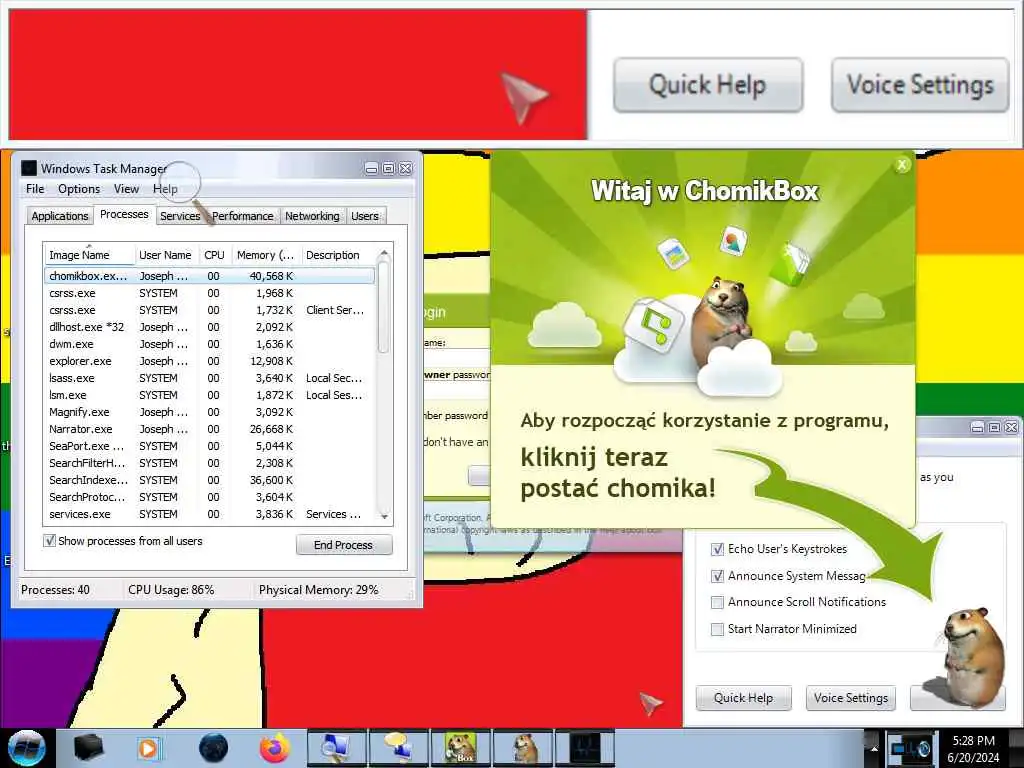The width and height of the screenshot is (1024, 768).
Task: Click End Process button
Action: (x=344, y=545)
